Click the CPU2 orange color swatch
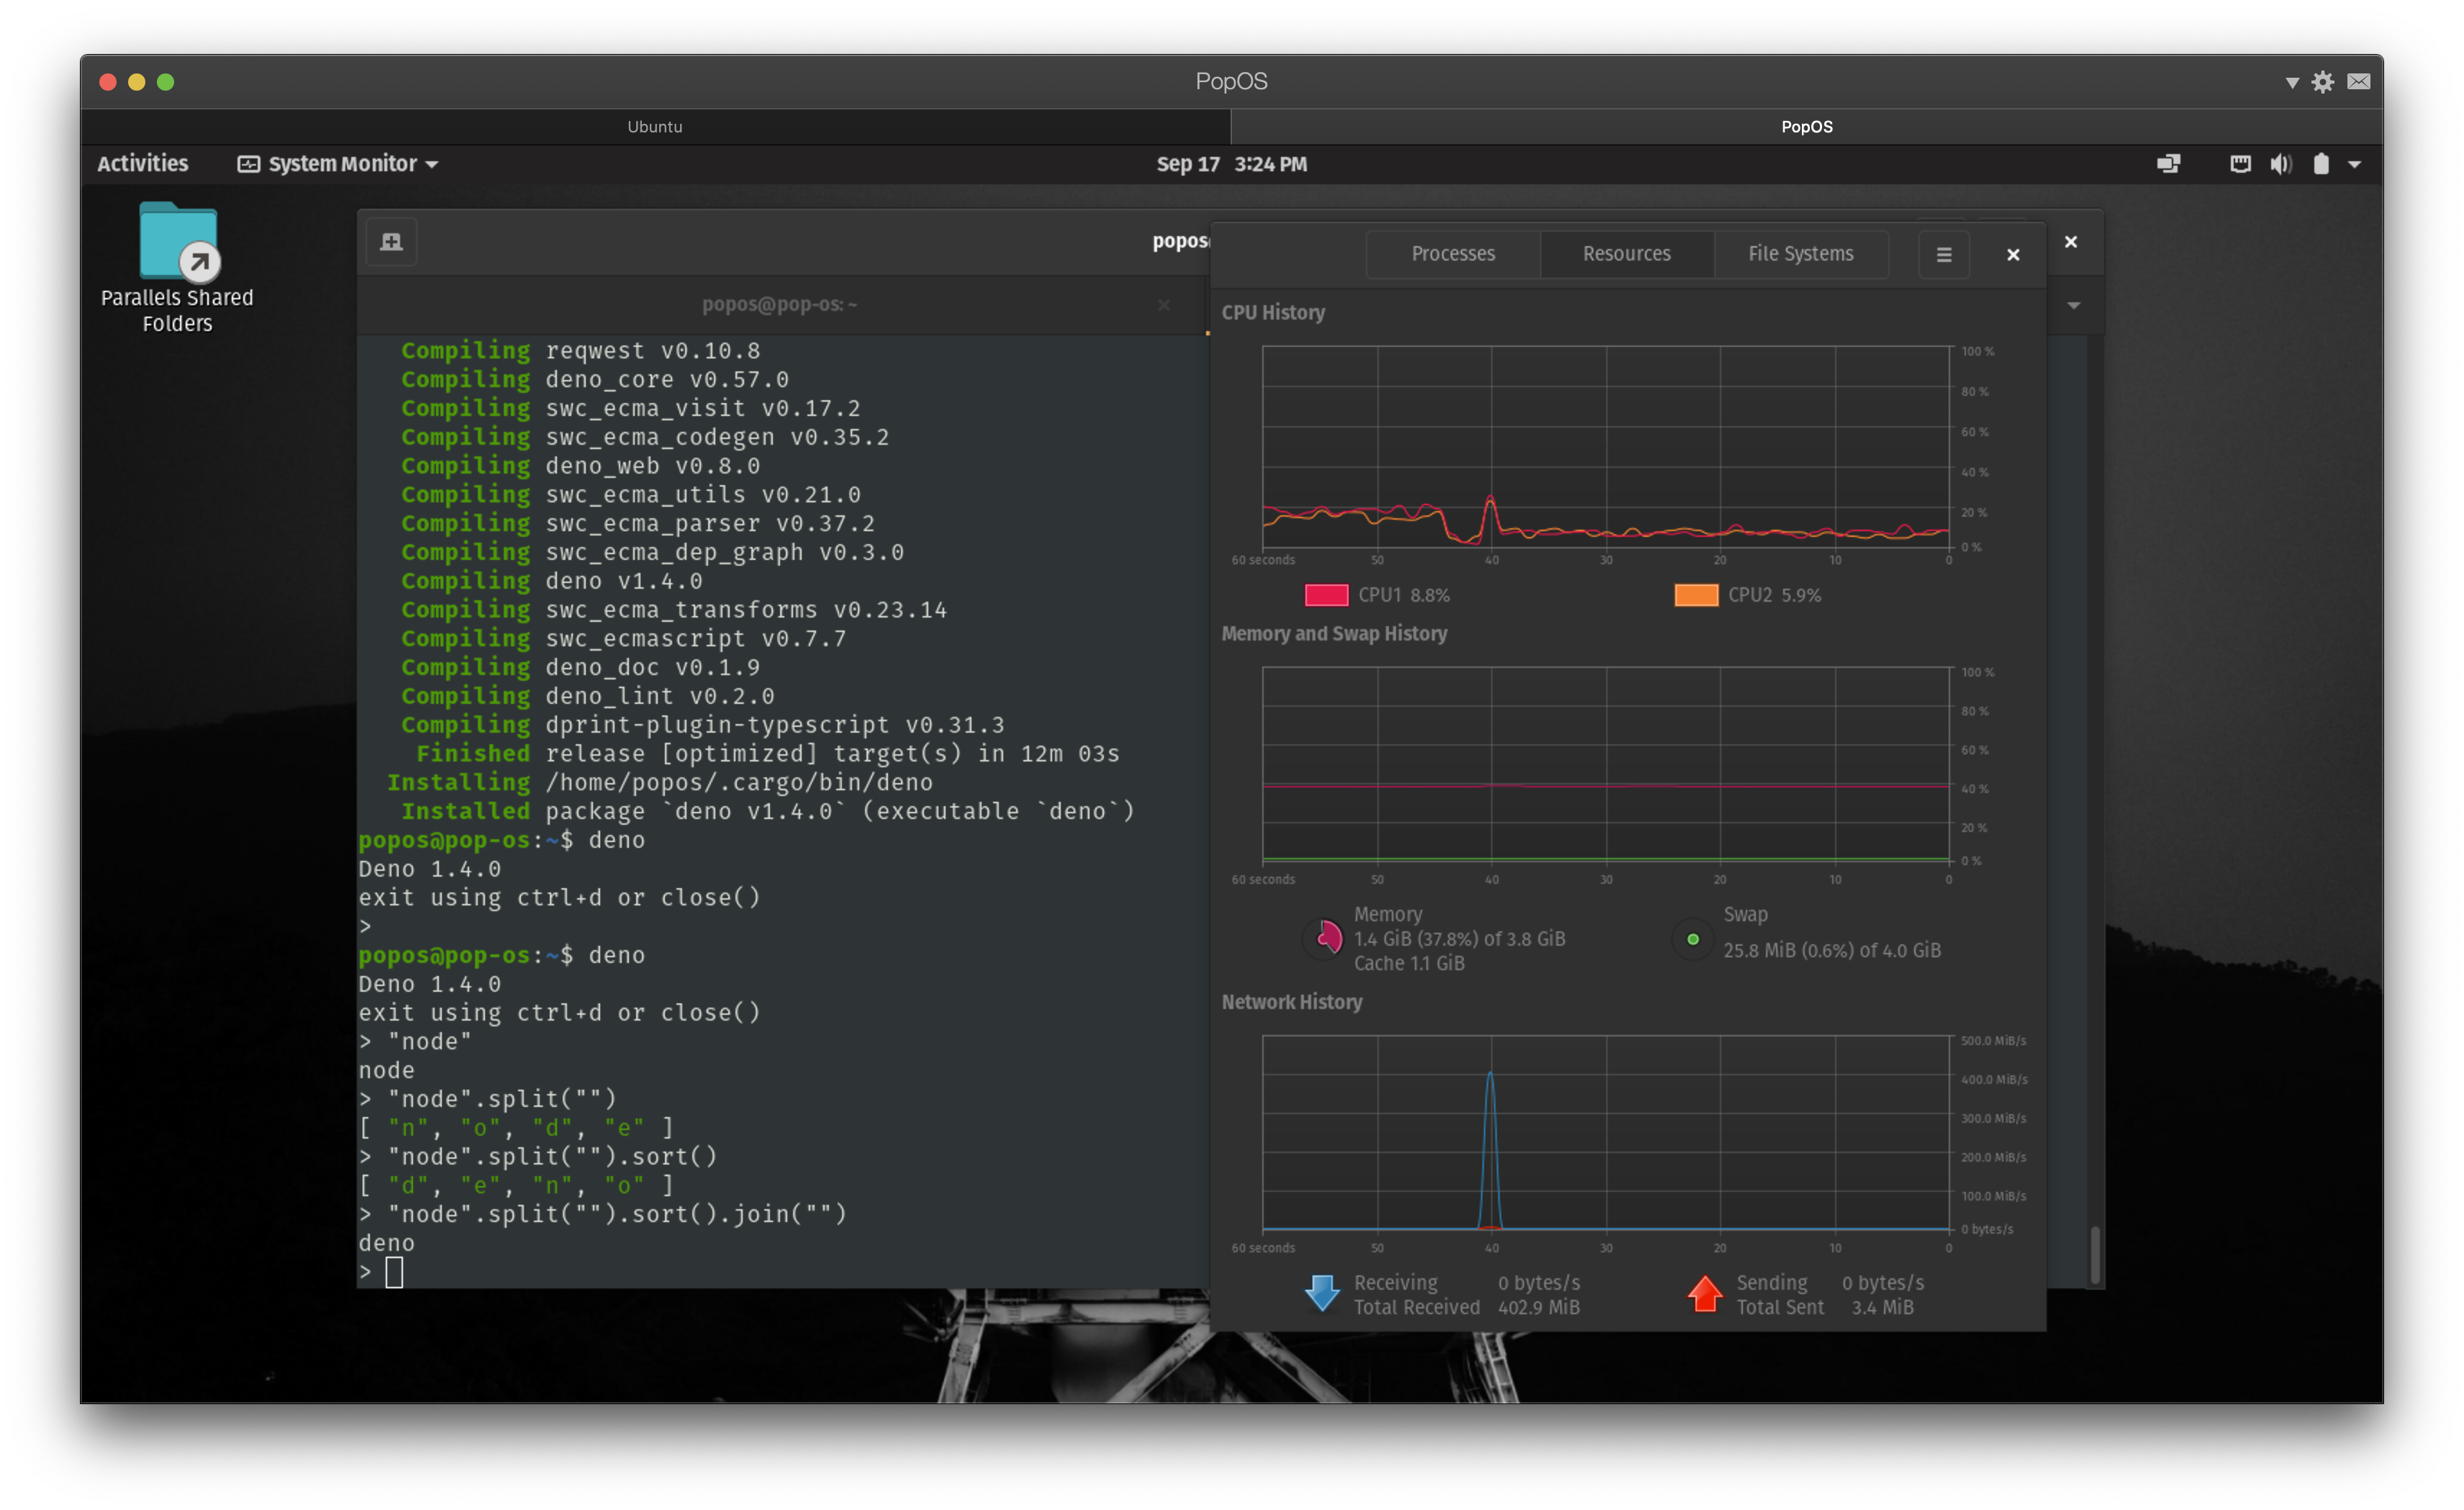 [1697, 595]
